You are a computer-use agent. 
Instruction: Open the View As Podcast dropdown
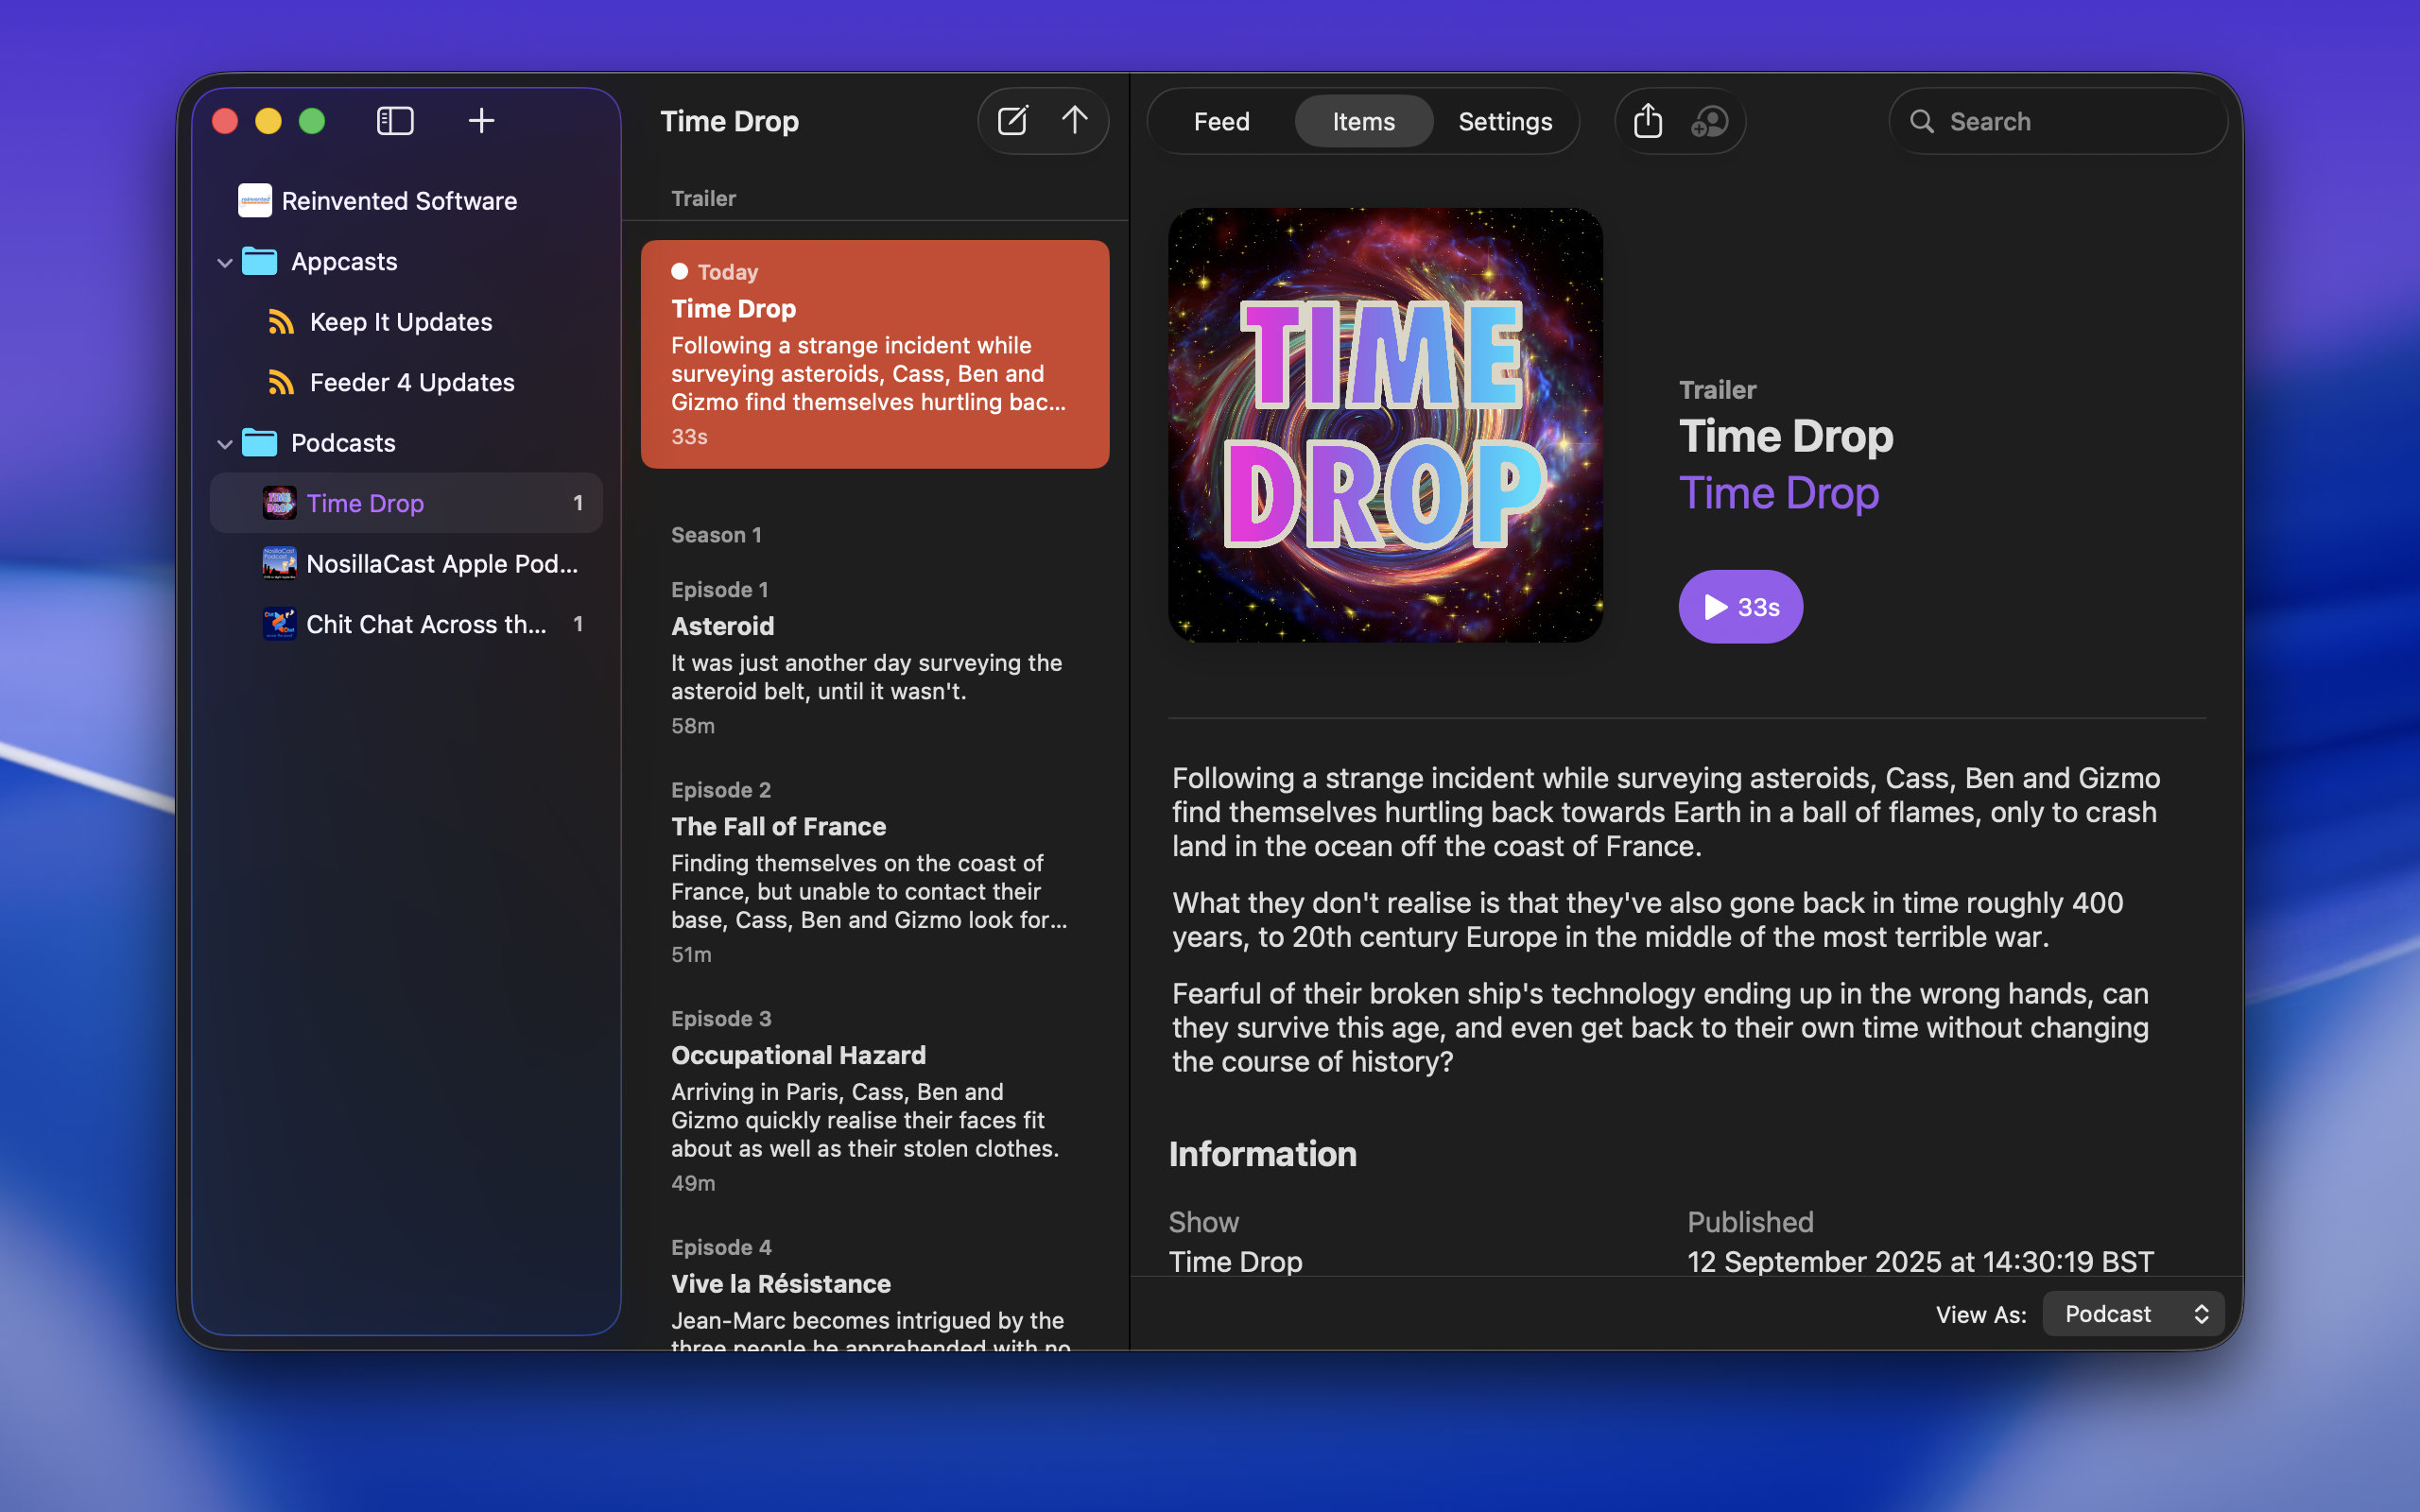2132,1314
